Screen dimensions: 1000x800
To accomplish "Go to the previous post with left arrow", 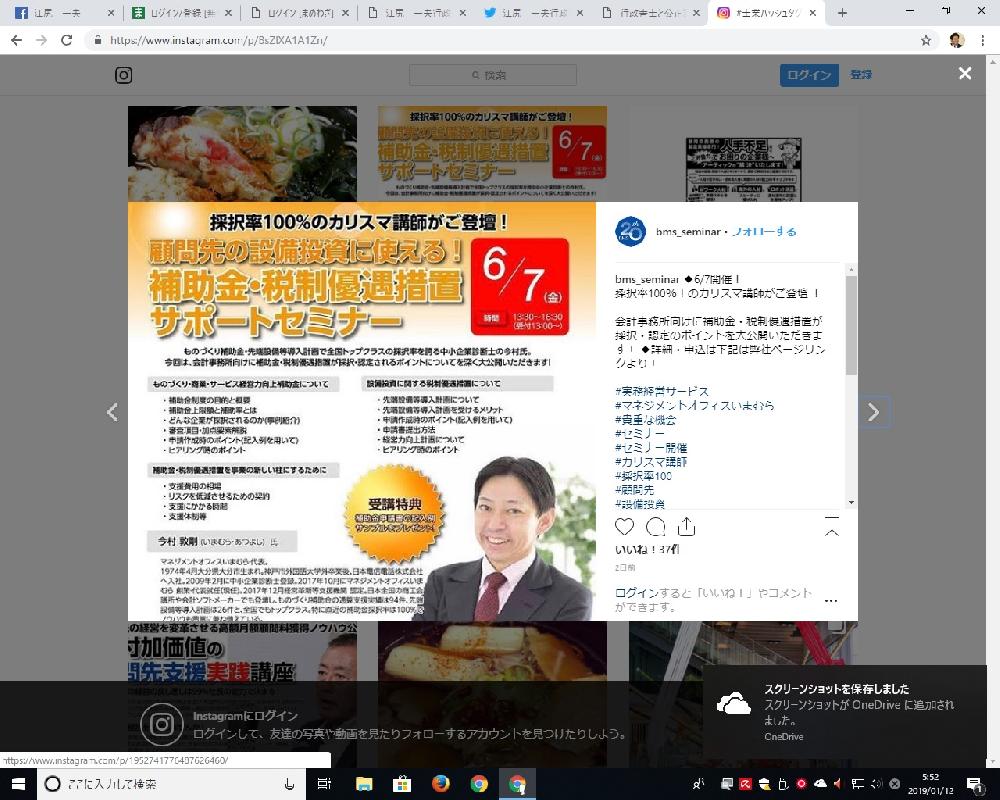I will [112, 412].
